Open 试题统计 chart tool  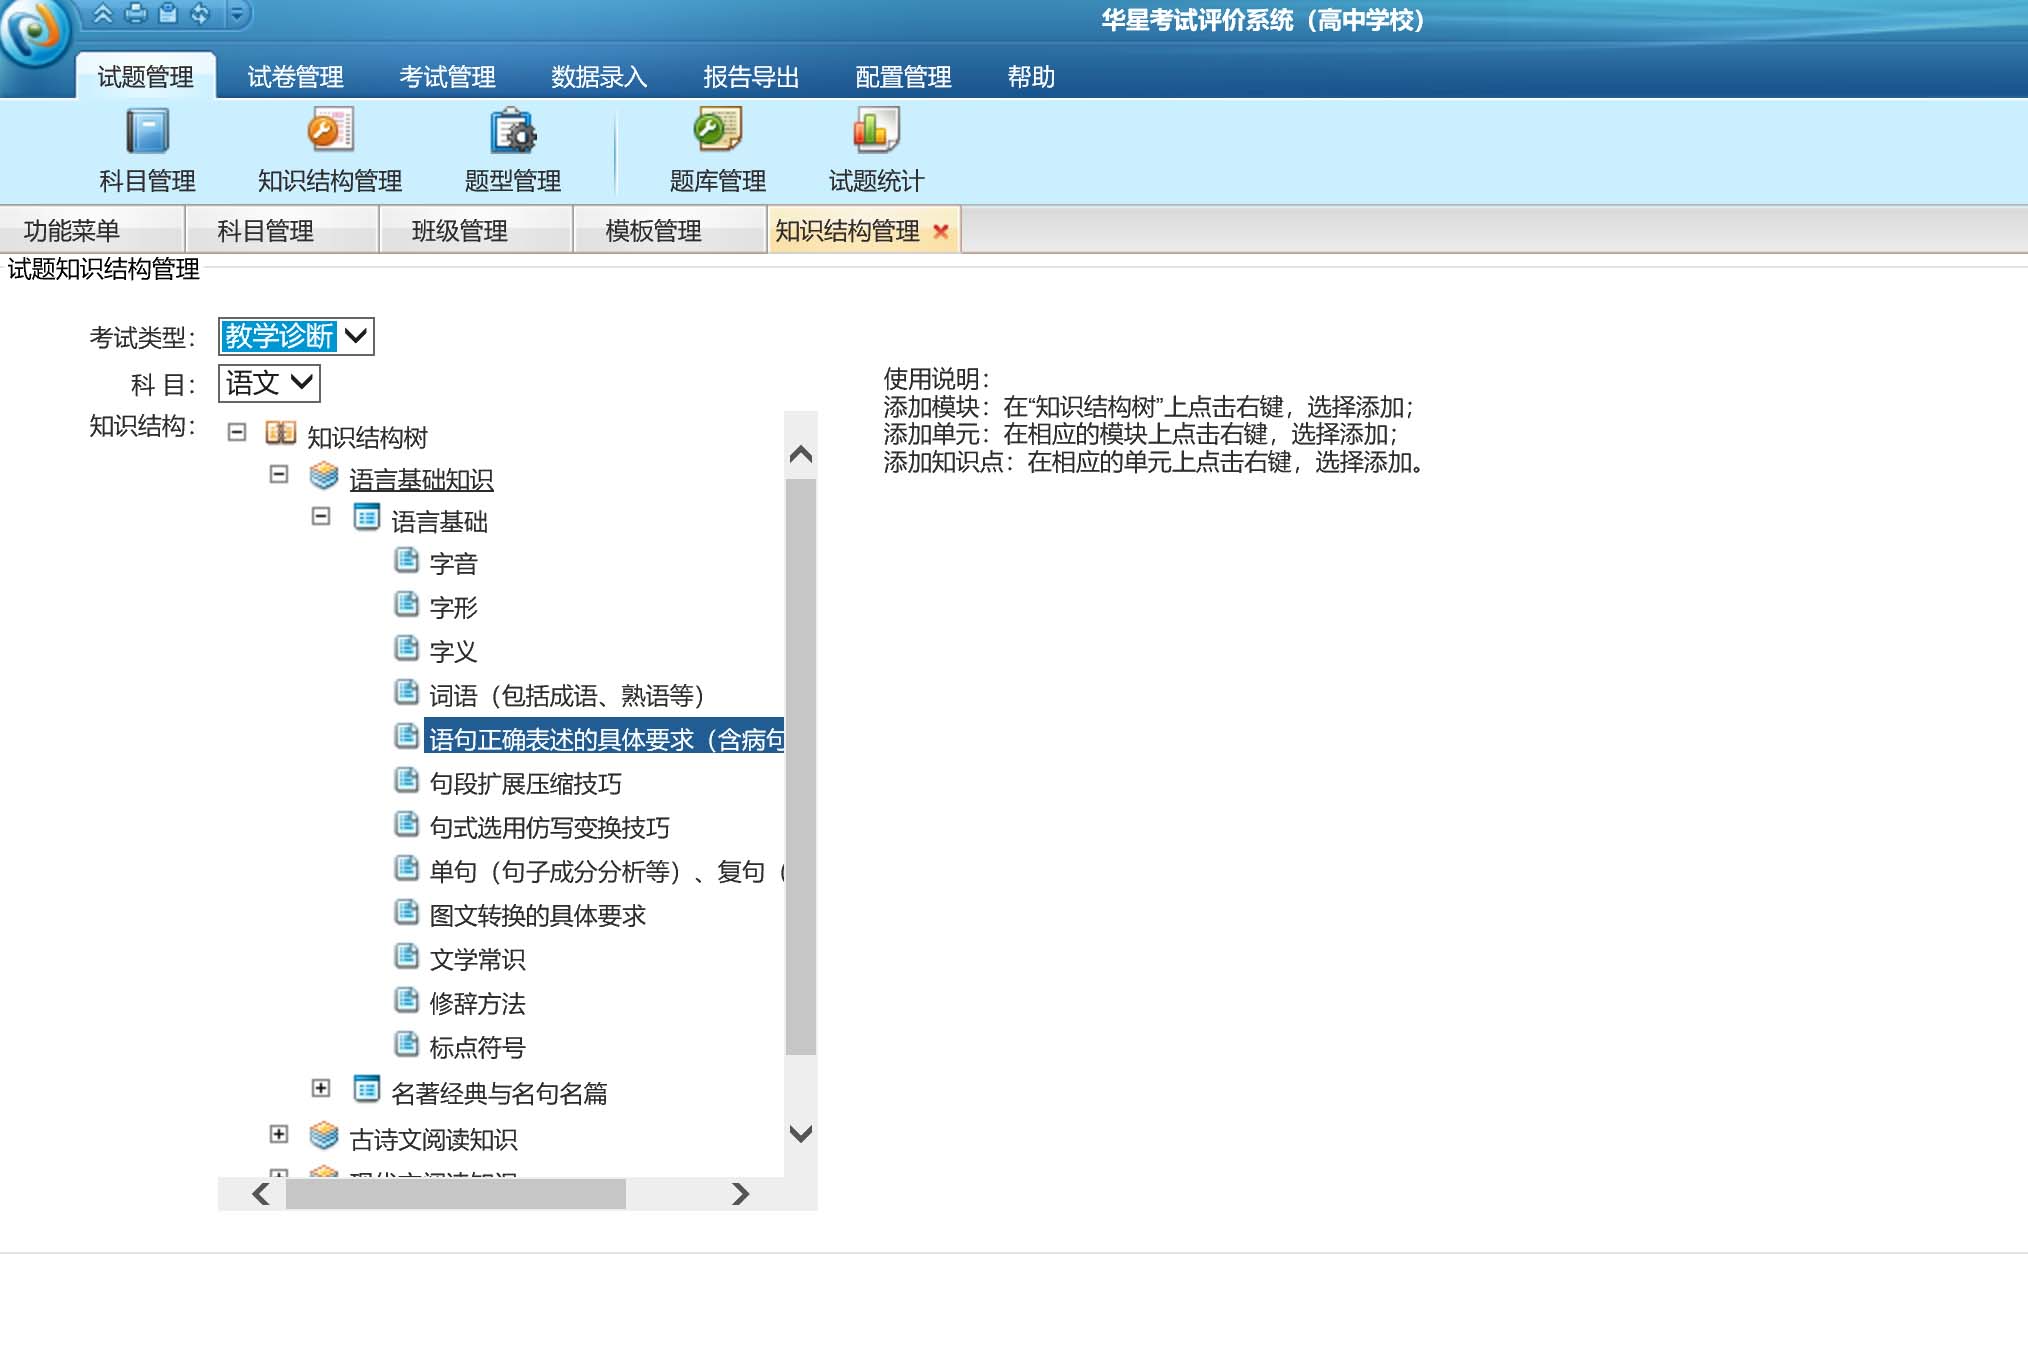click(876, 152)
